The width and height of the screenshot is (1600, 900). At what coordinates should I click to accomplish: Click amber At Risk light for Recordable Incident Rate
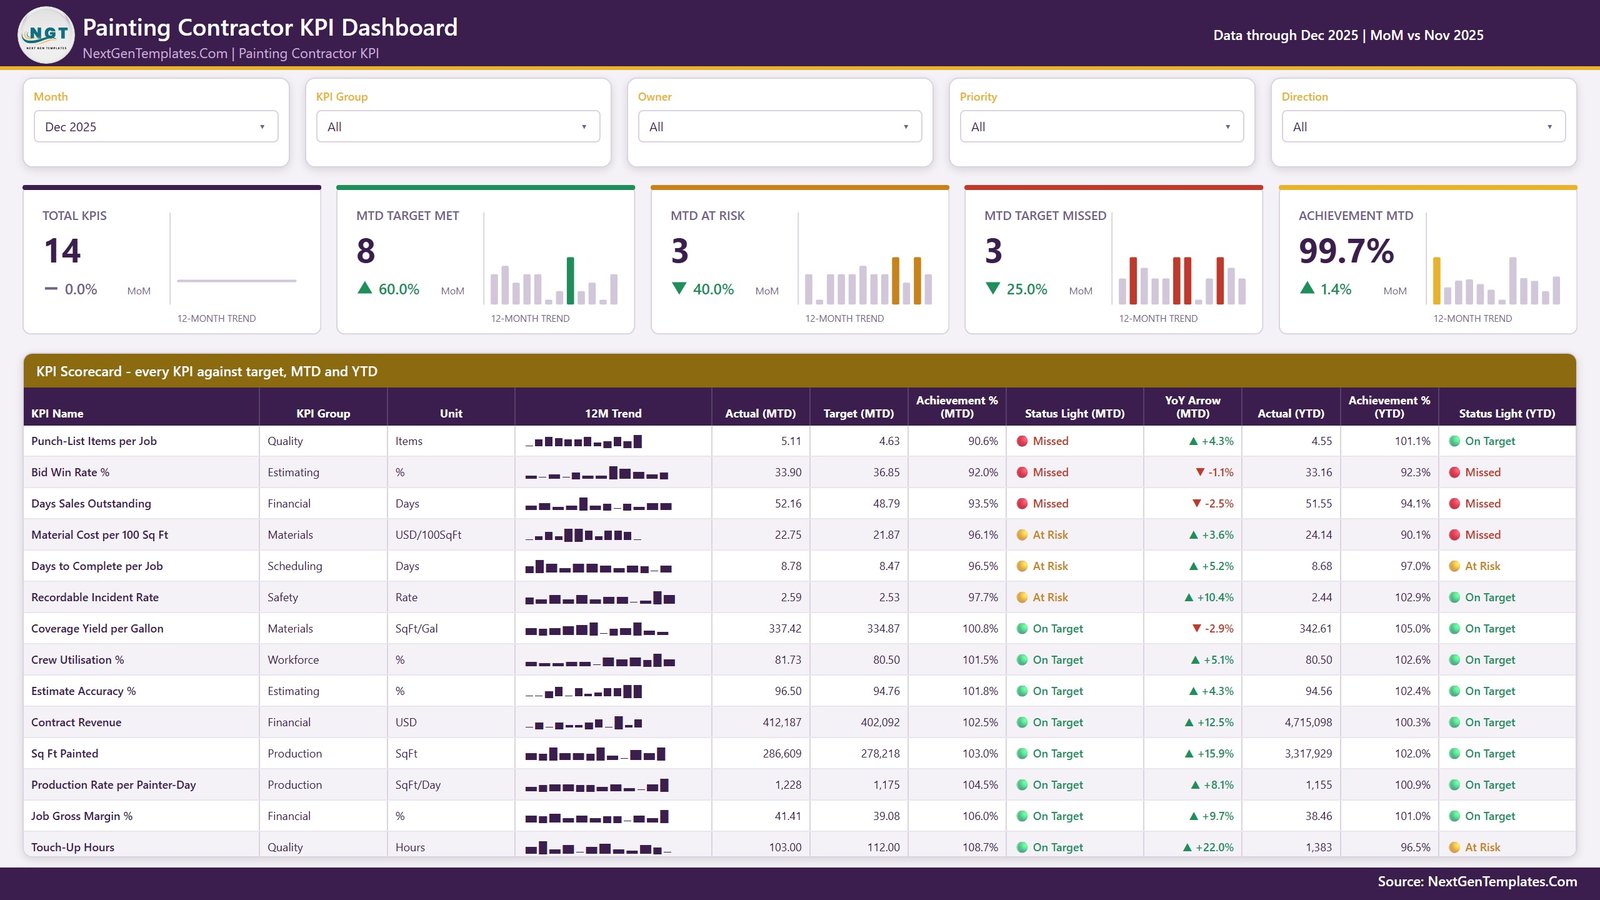coord(1023,597)
